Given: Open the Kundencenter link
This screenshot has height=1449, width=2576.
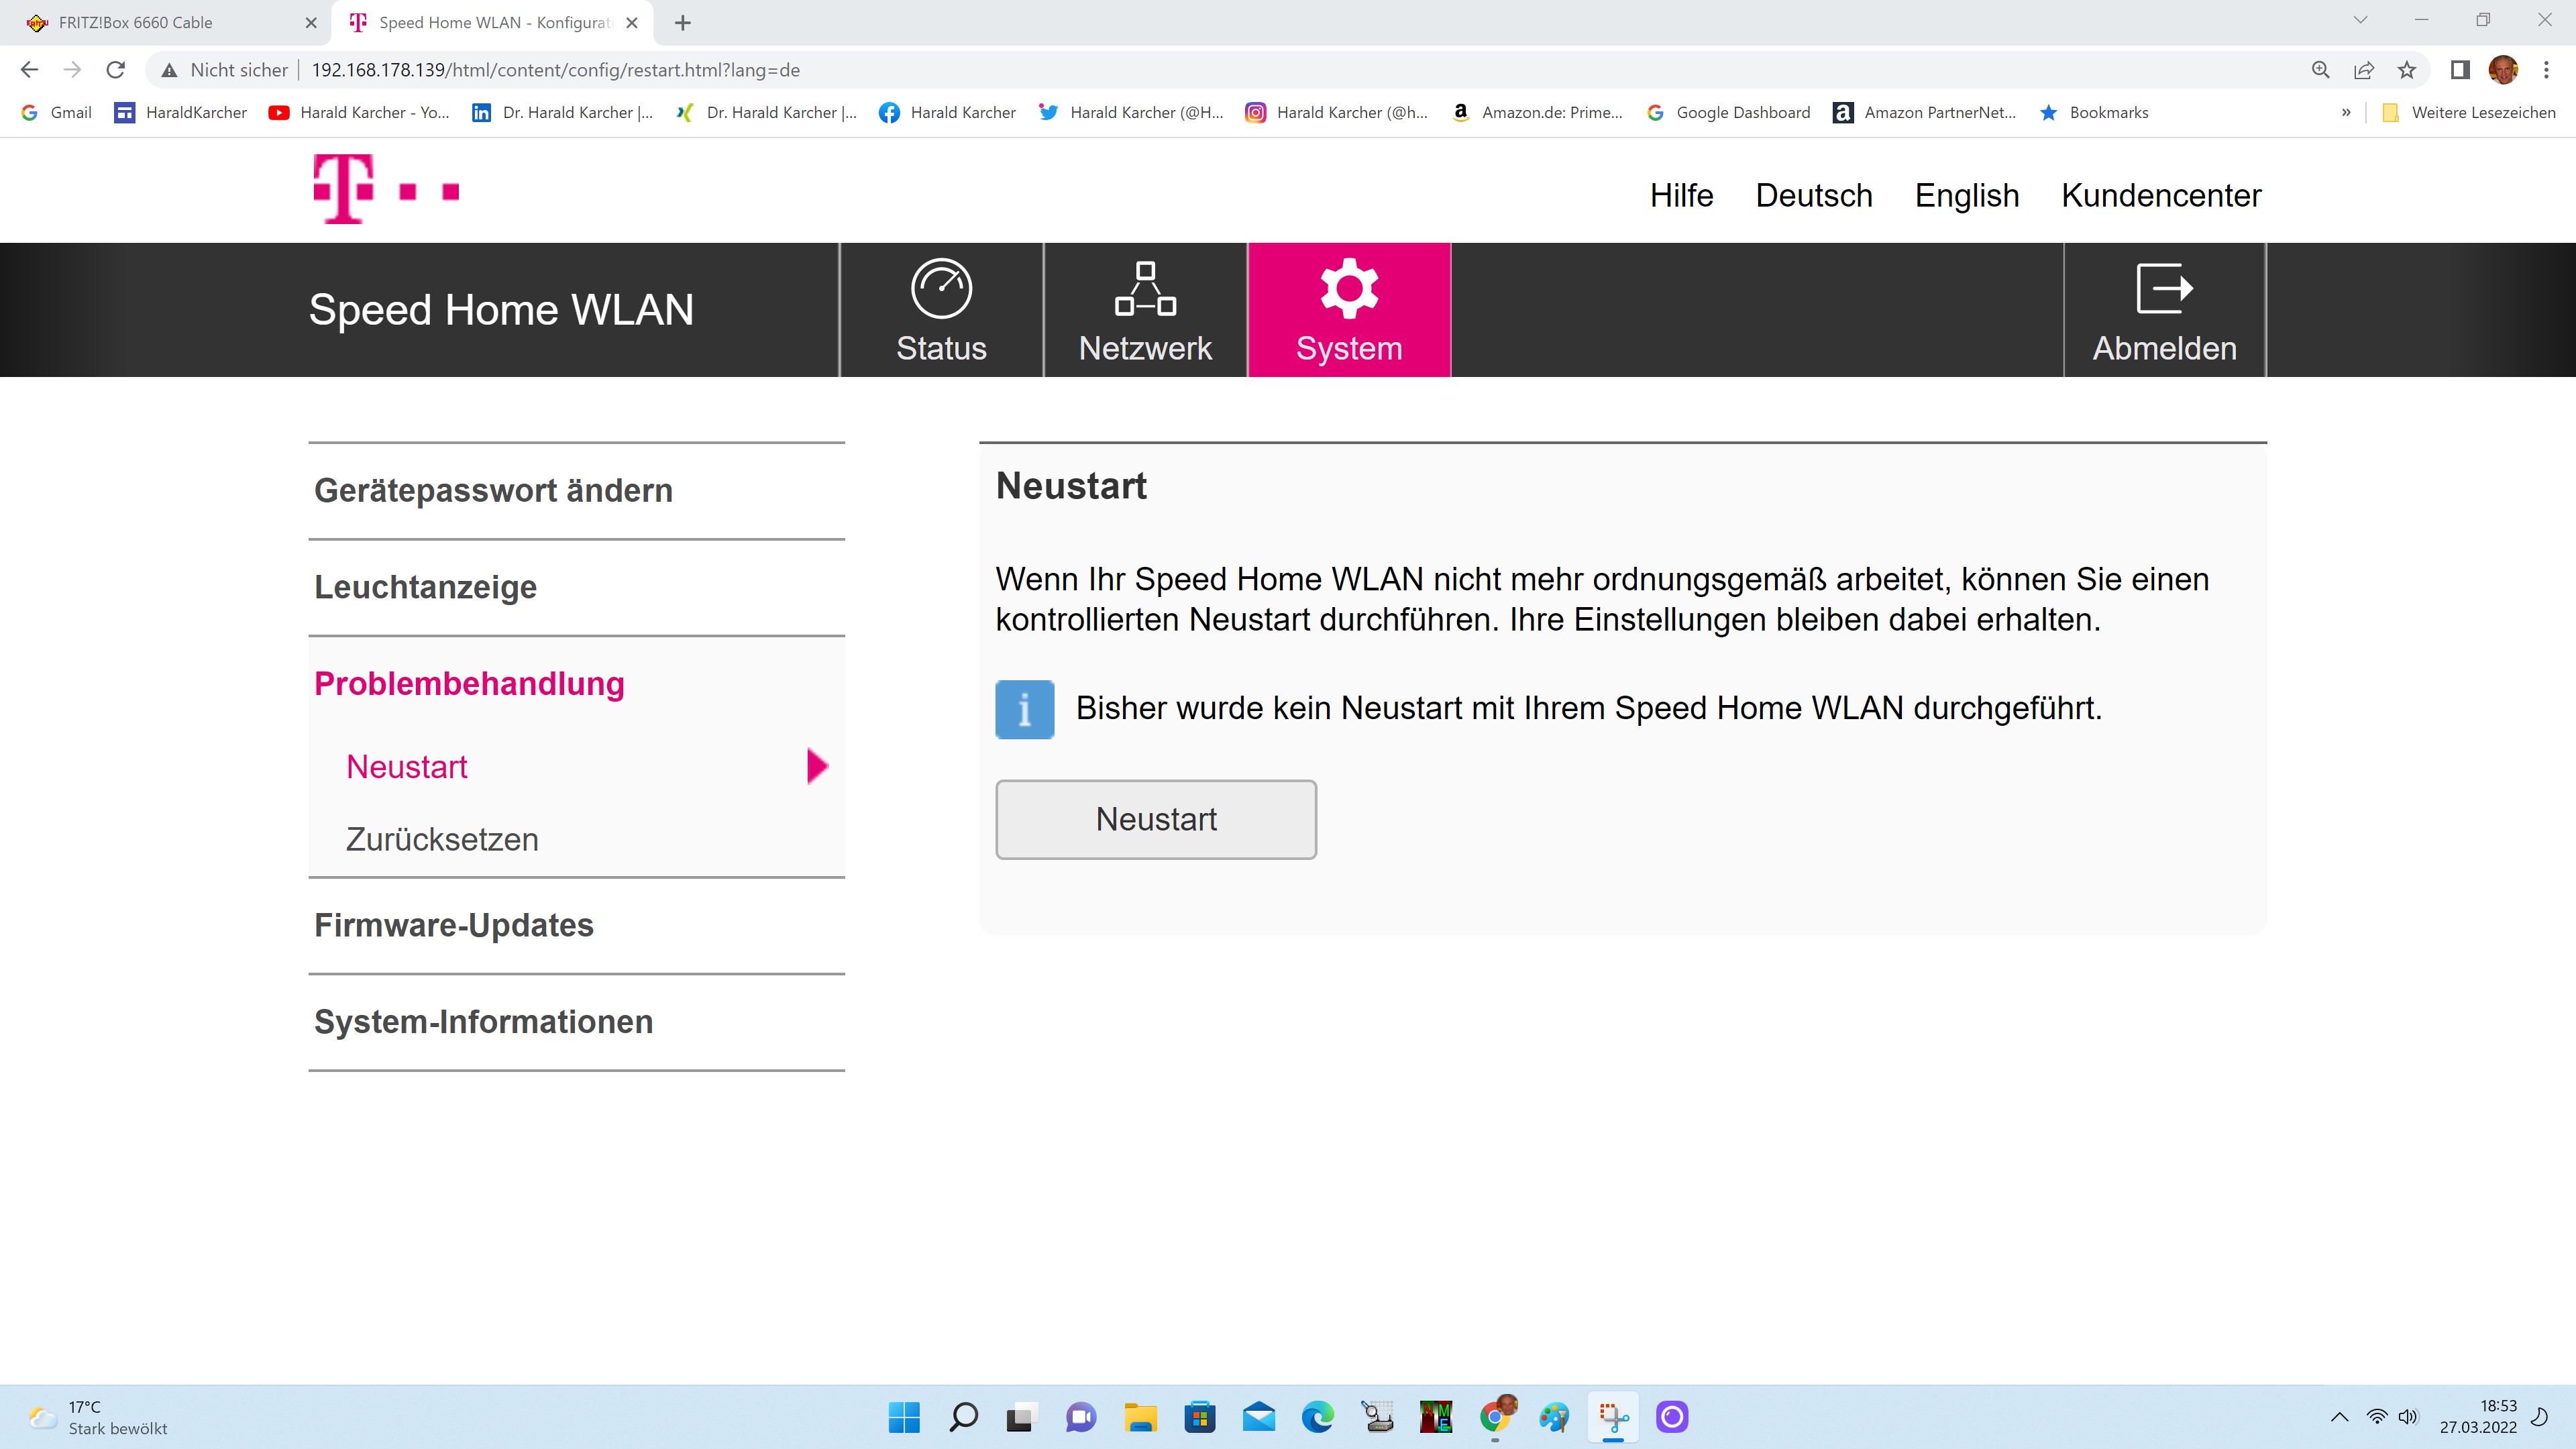Looking at the screenshot, I should click(2160, 195).
